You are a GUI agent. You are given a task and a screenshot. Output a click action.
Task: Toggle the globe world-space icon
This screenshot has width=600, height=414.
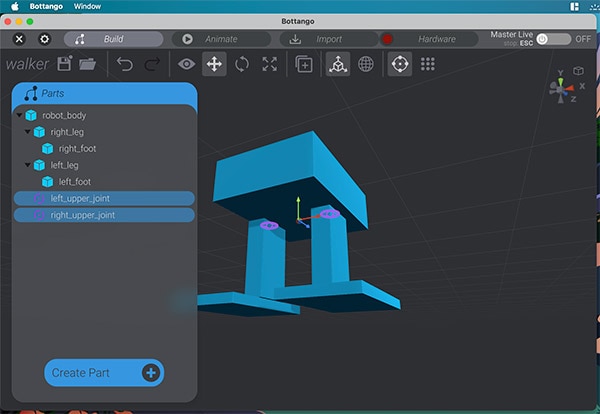tap(366, 64)
